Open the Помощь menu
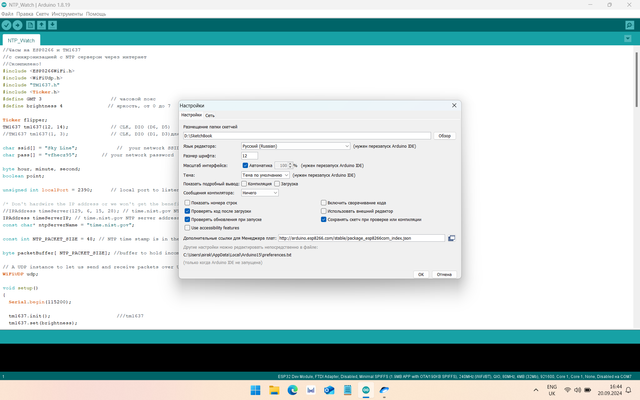Screen dimensions: 640x400 pos(96,14)
